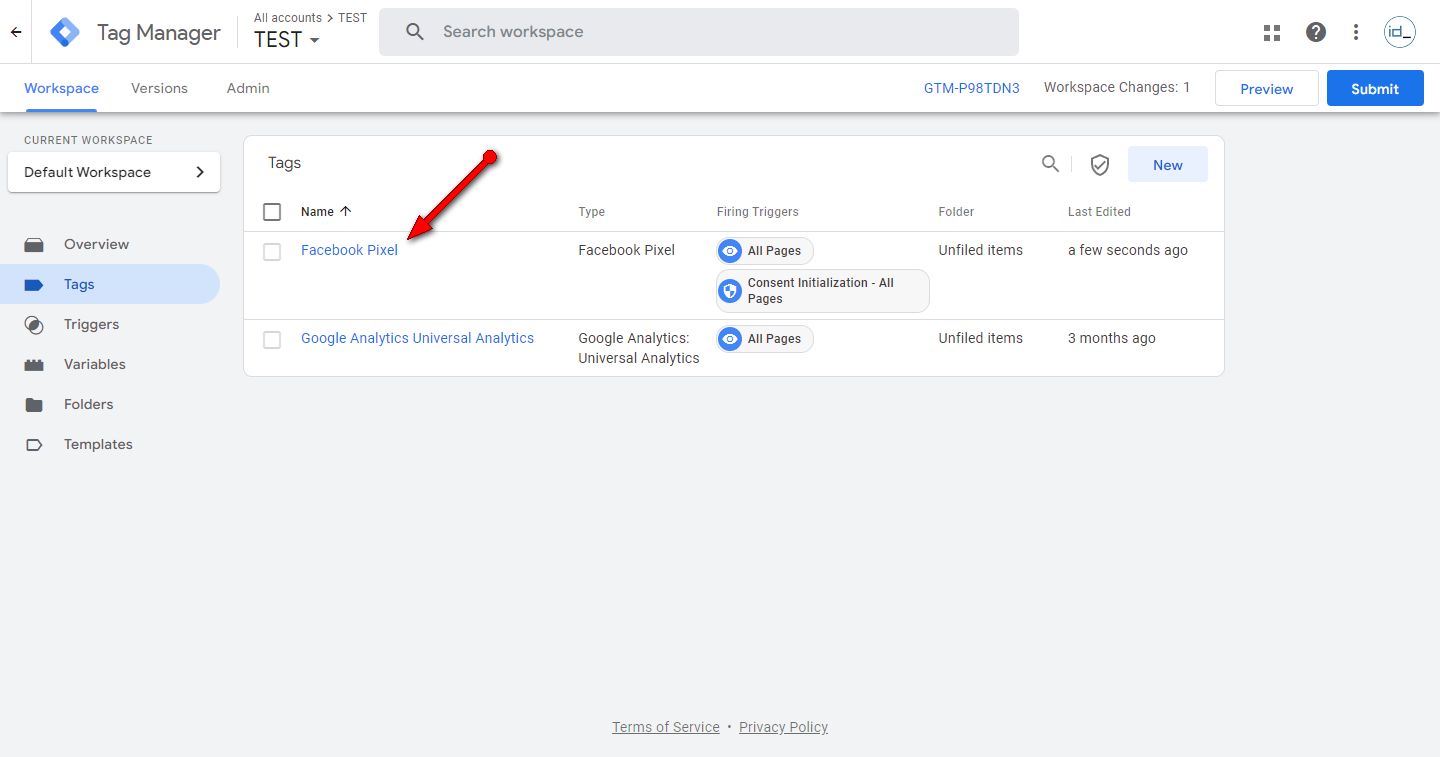The width and height of the screenshot is (1440, 757).
Task: Open the Facebook Pixel tag link
Action: pyautogui.click(x=349, y=250)
